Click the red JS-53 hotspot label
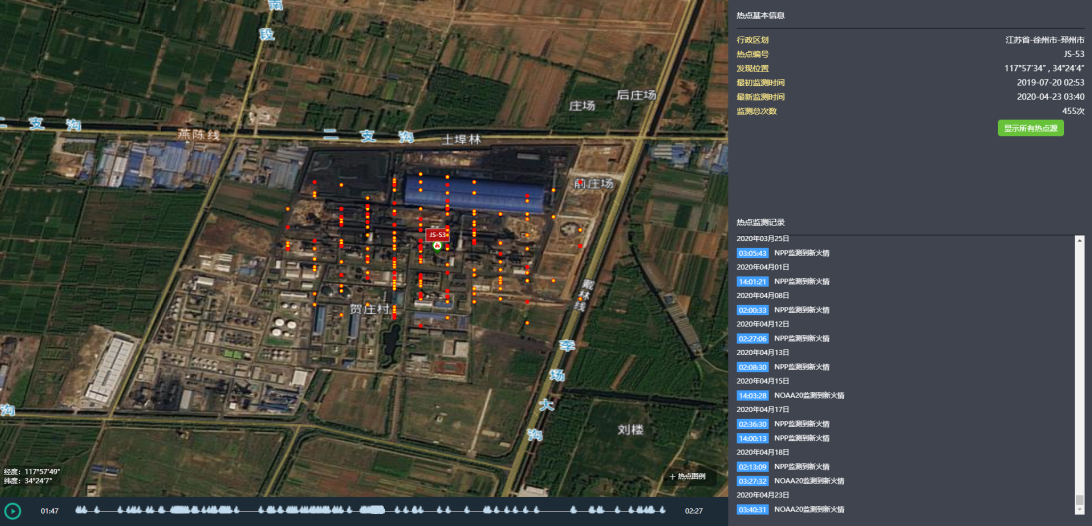 [x=437, y=234]
